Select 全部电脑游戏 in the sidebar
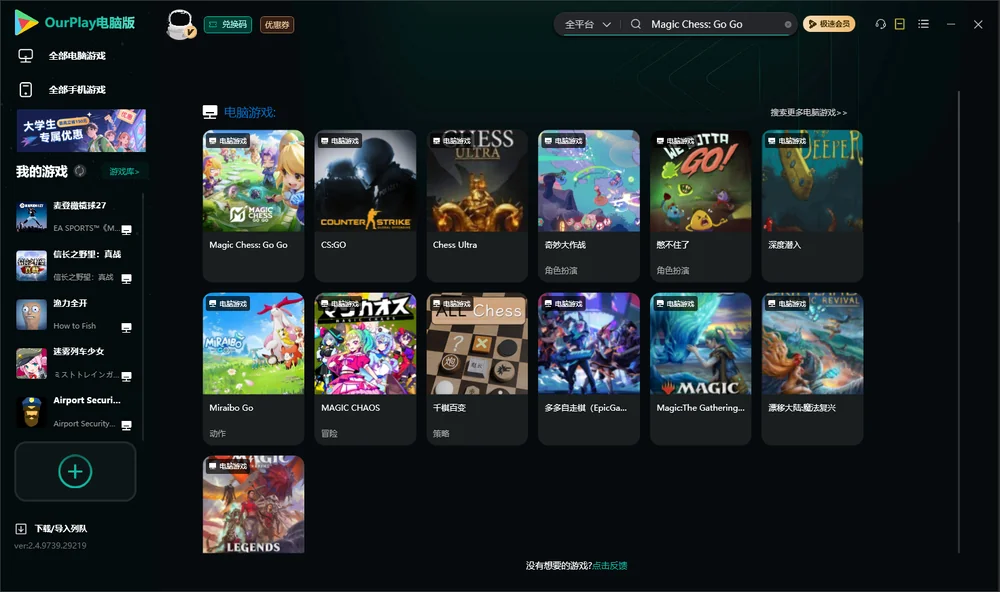Screen dimensions: 1000x592 click(x=78, y=56)
